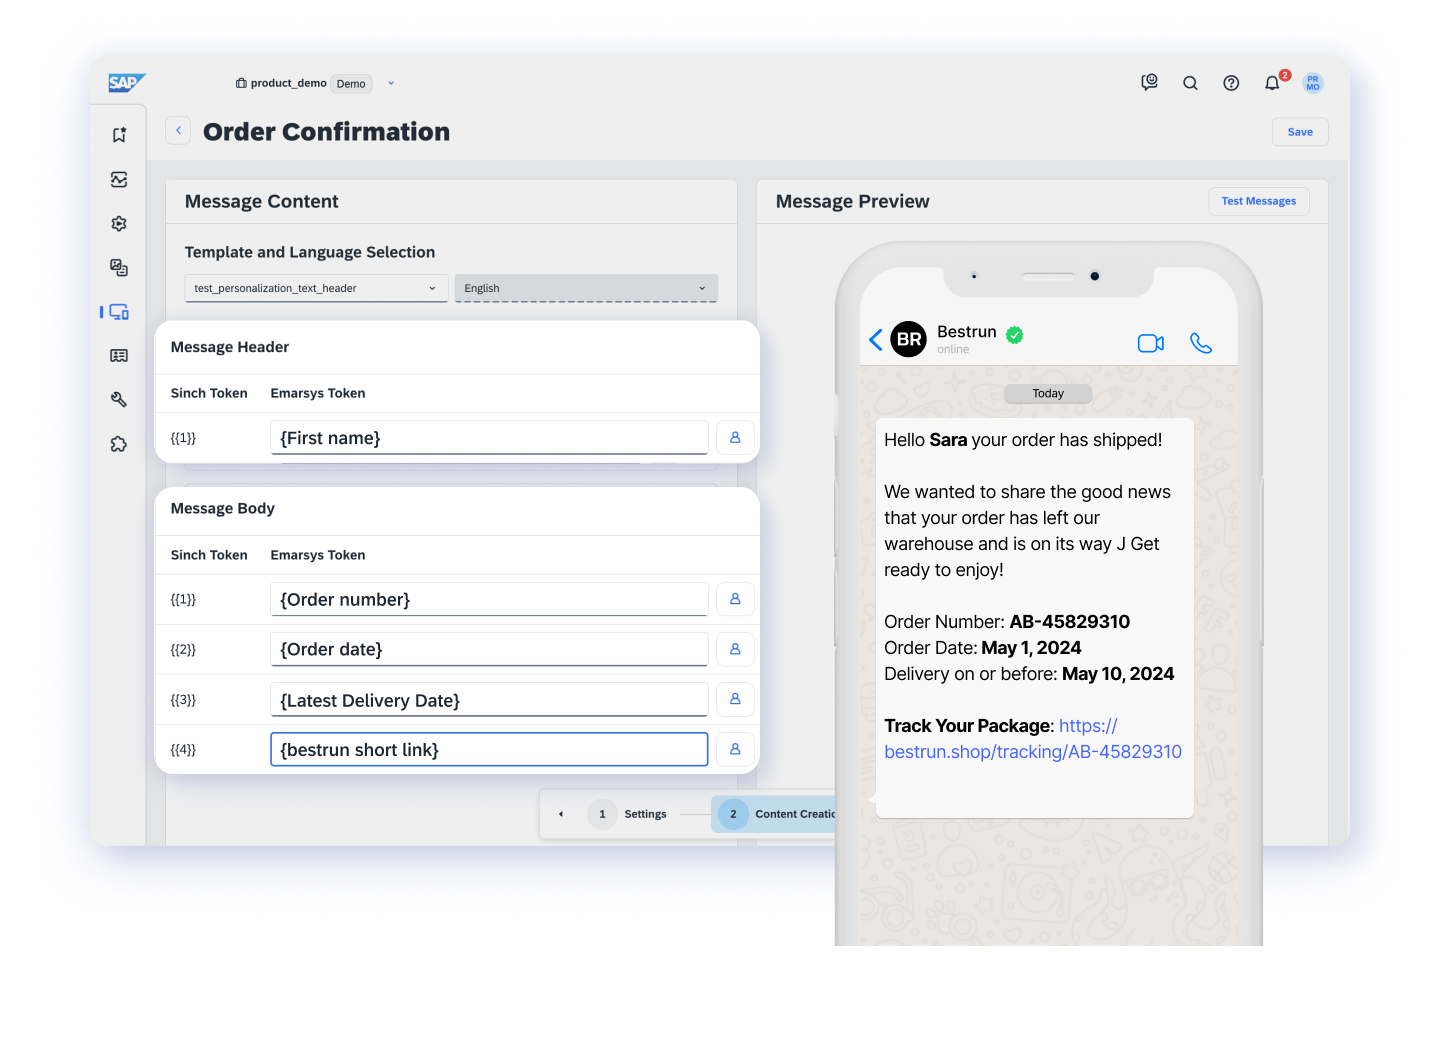Click the personalization icon beside First name token
This screenshot has width=1440, height=1040.
click(735, 437)
